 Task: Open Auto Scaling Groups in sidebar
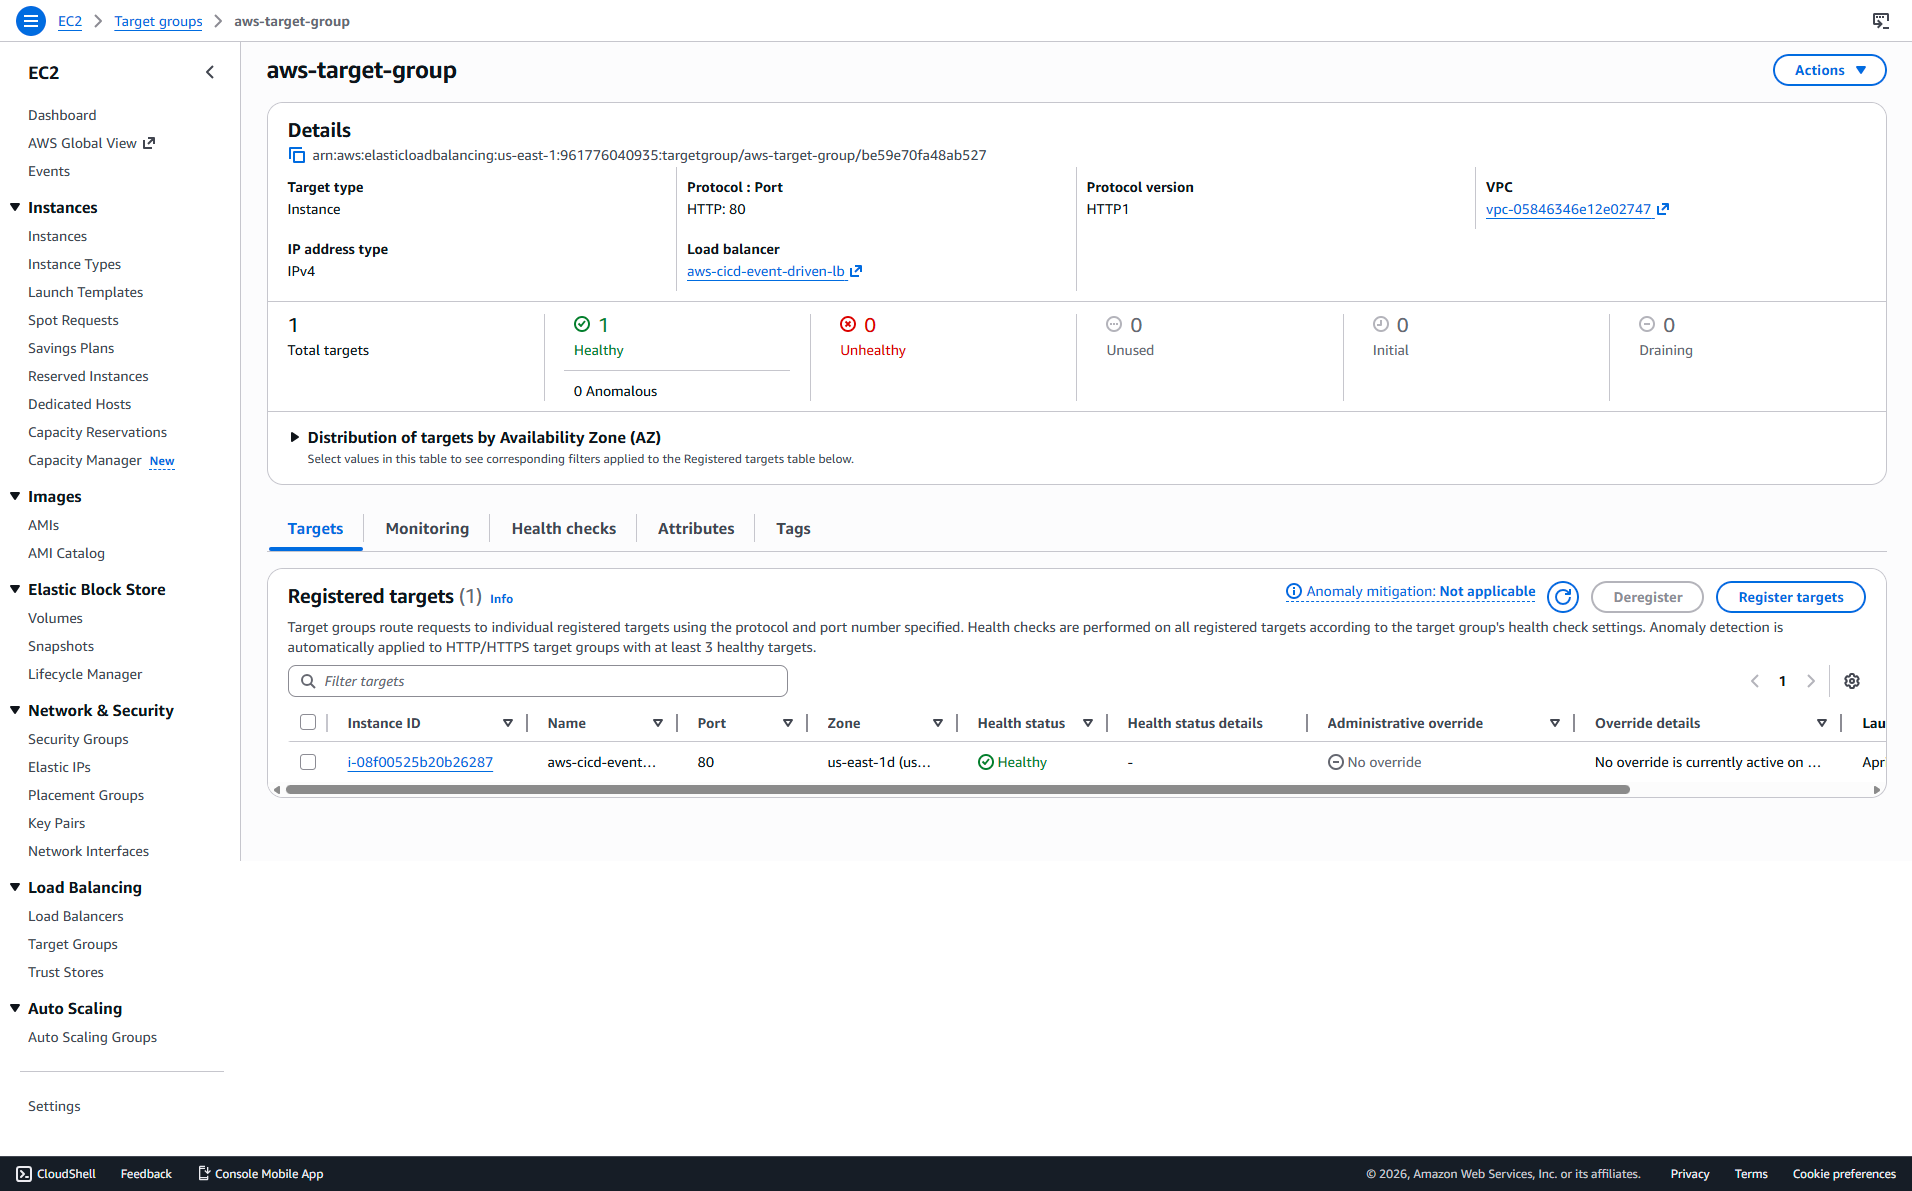(x=92, y=1037)
